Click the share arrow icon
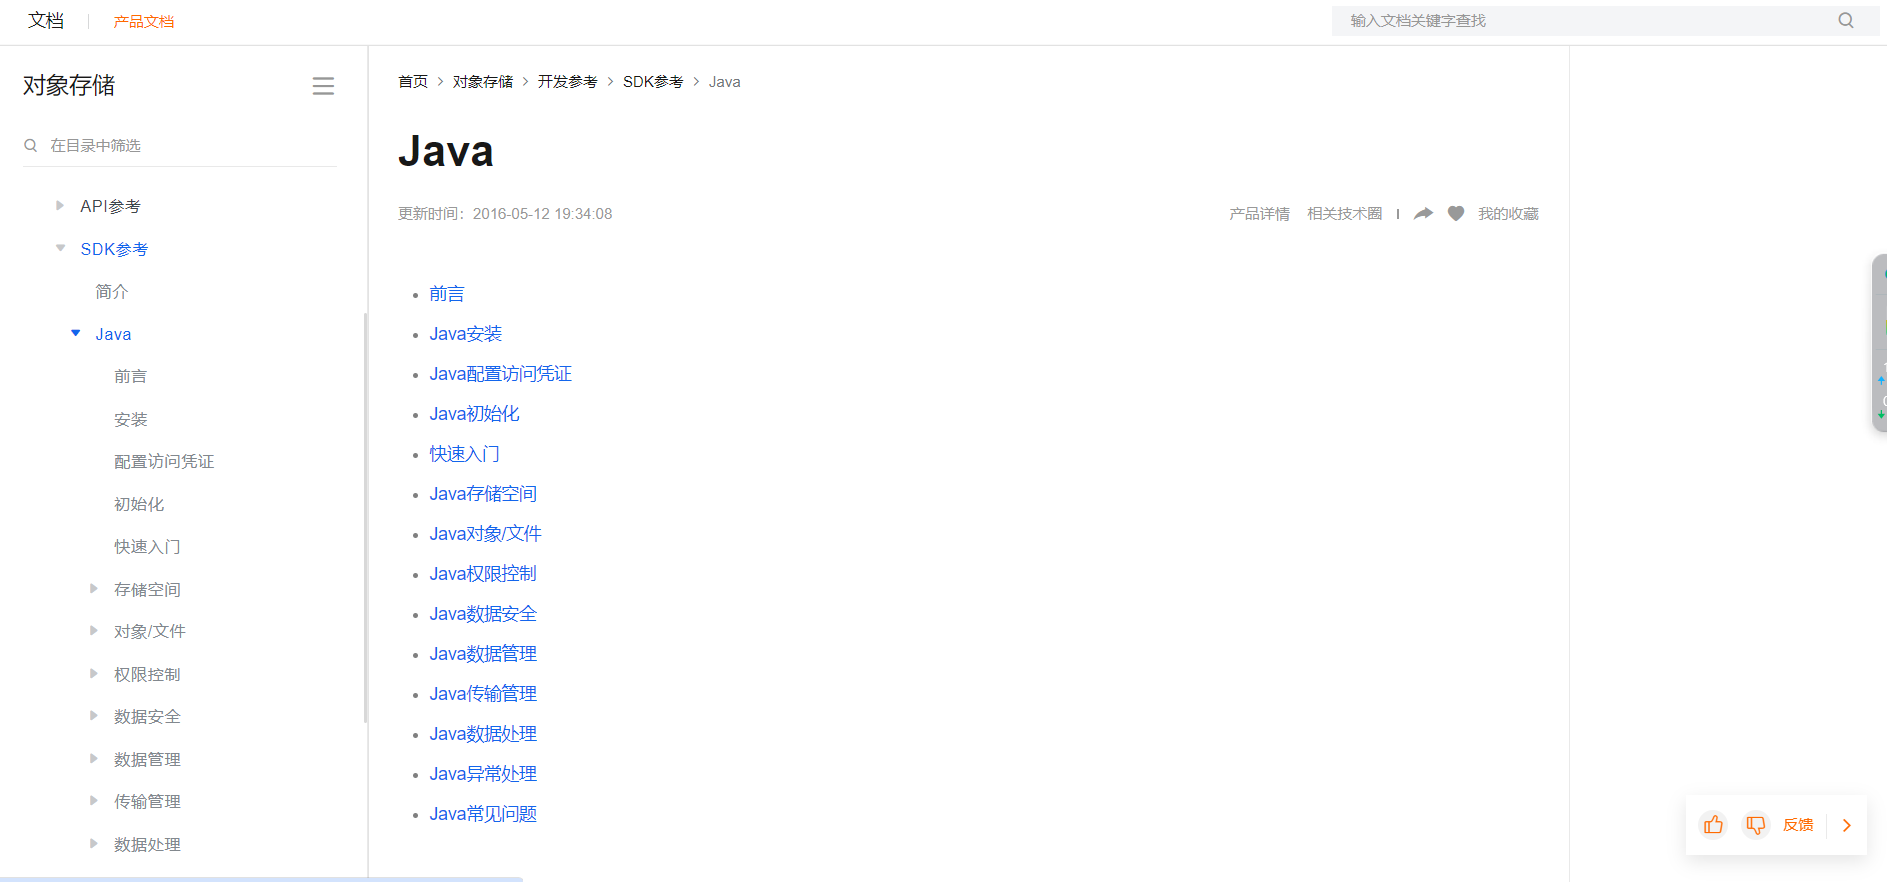1887x882 pixels. [x=1423, y=213]
